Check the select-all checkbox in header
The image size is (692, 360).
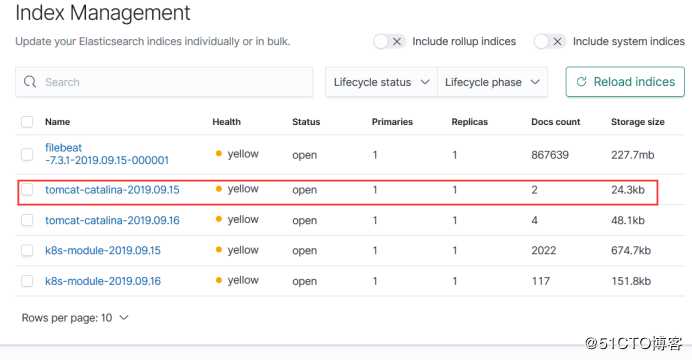[x=27, y=122]
